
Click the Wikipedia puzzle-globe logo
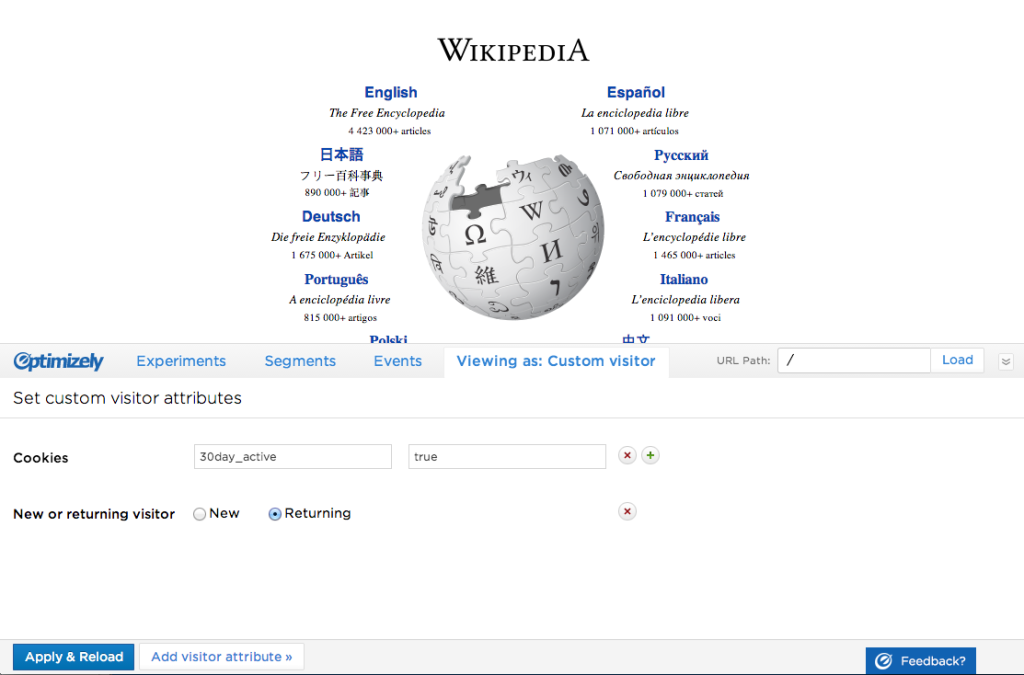[x=512, y=232]
